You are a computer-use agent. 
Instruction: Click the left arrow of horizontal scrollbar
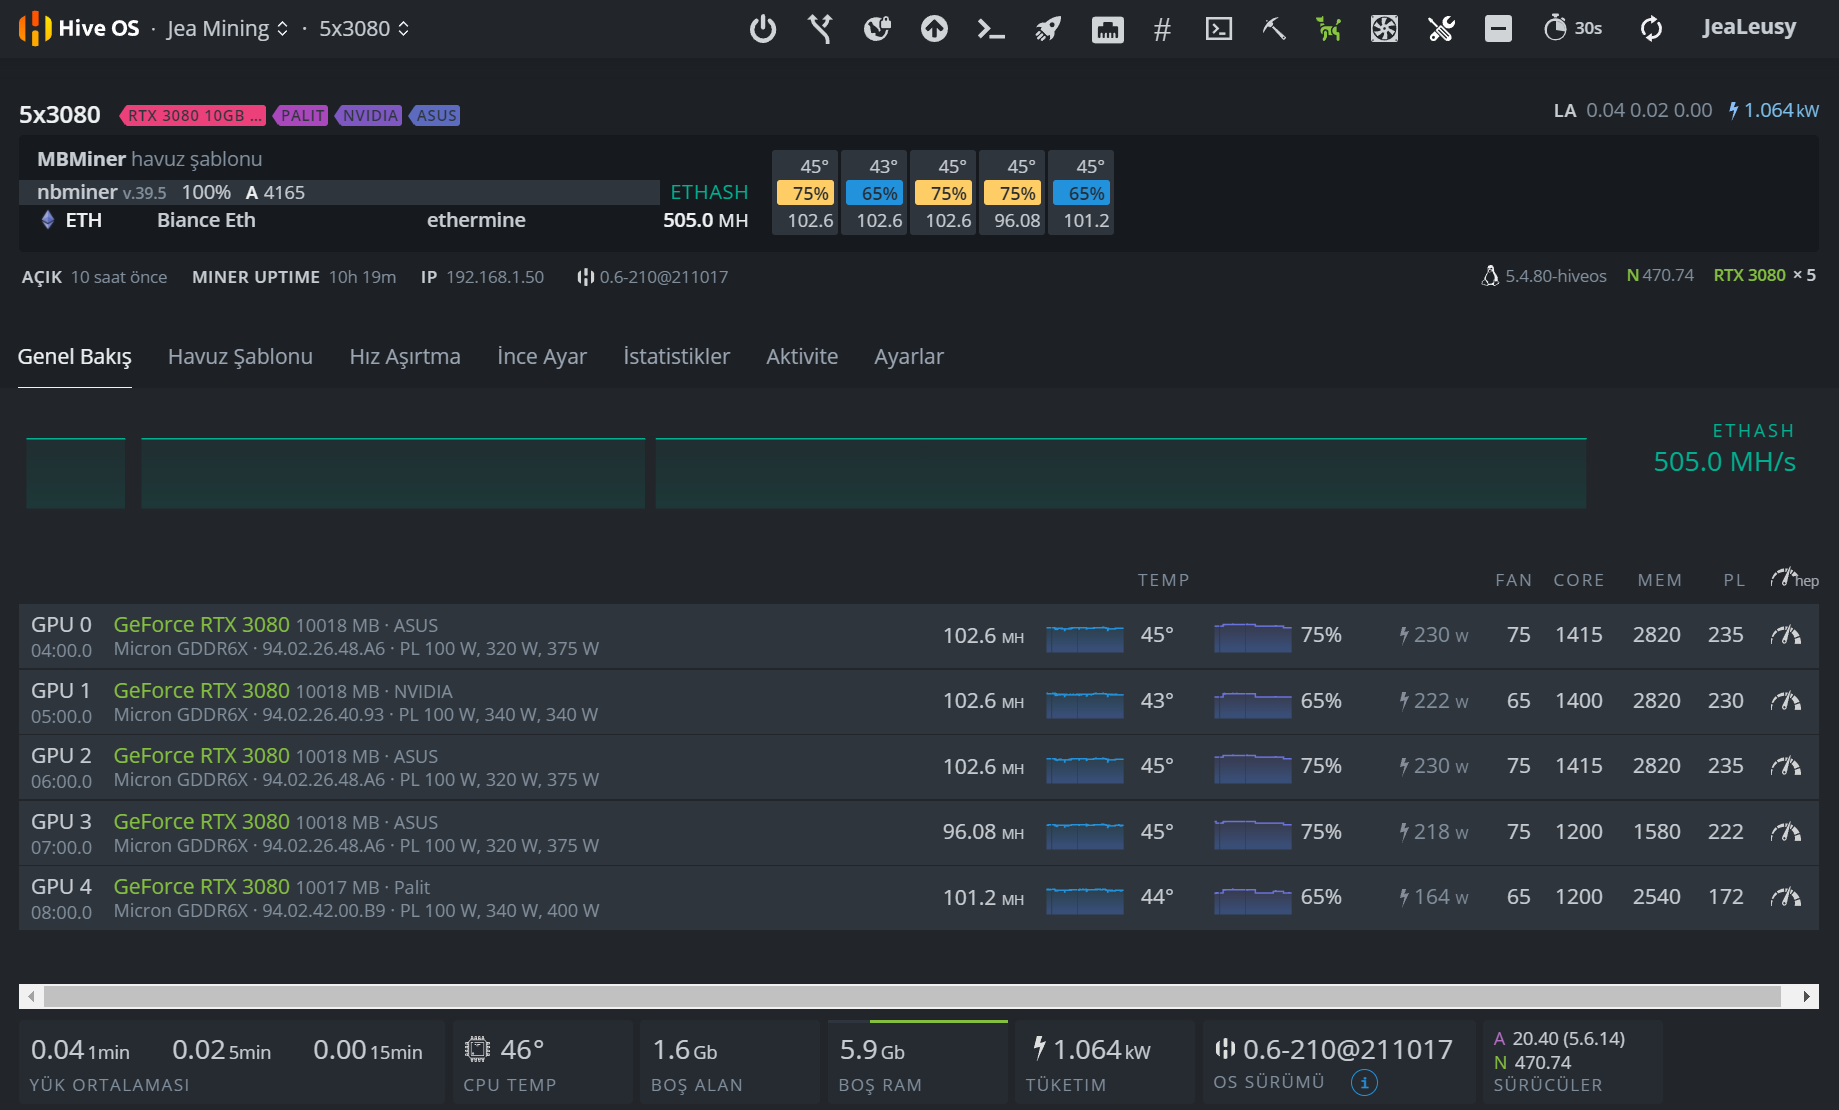click(x=31, y=996)
